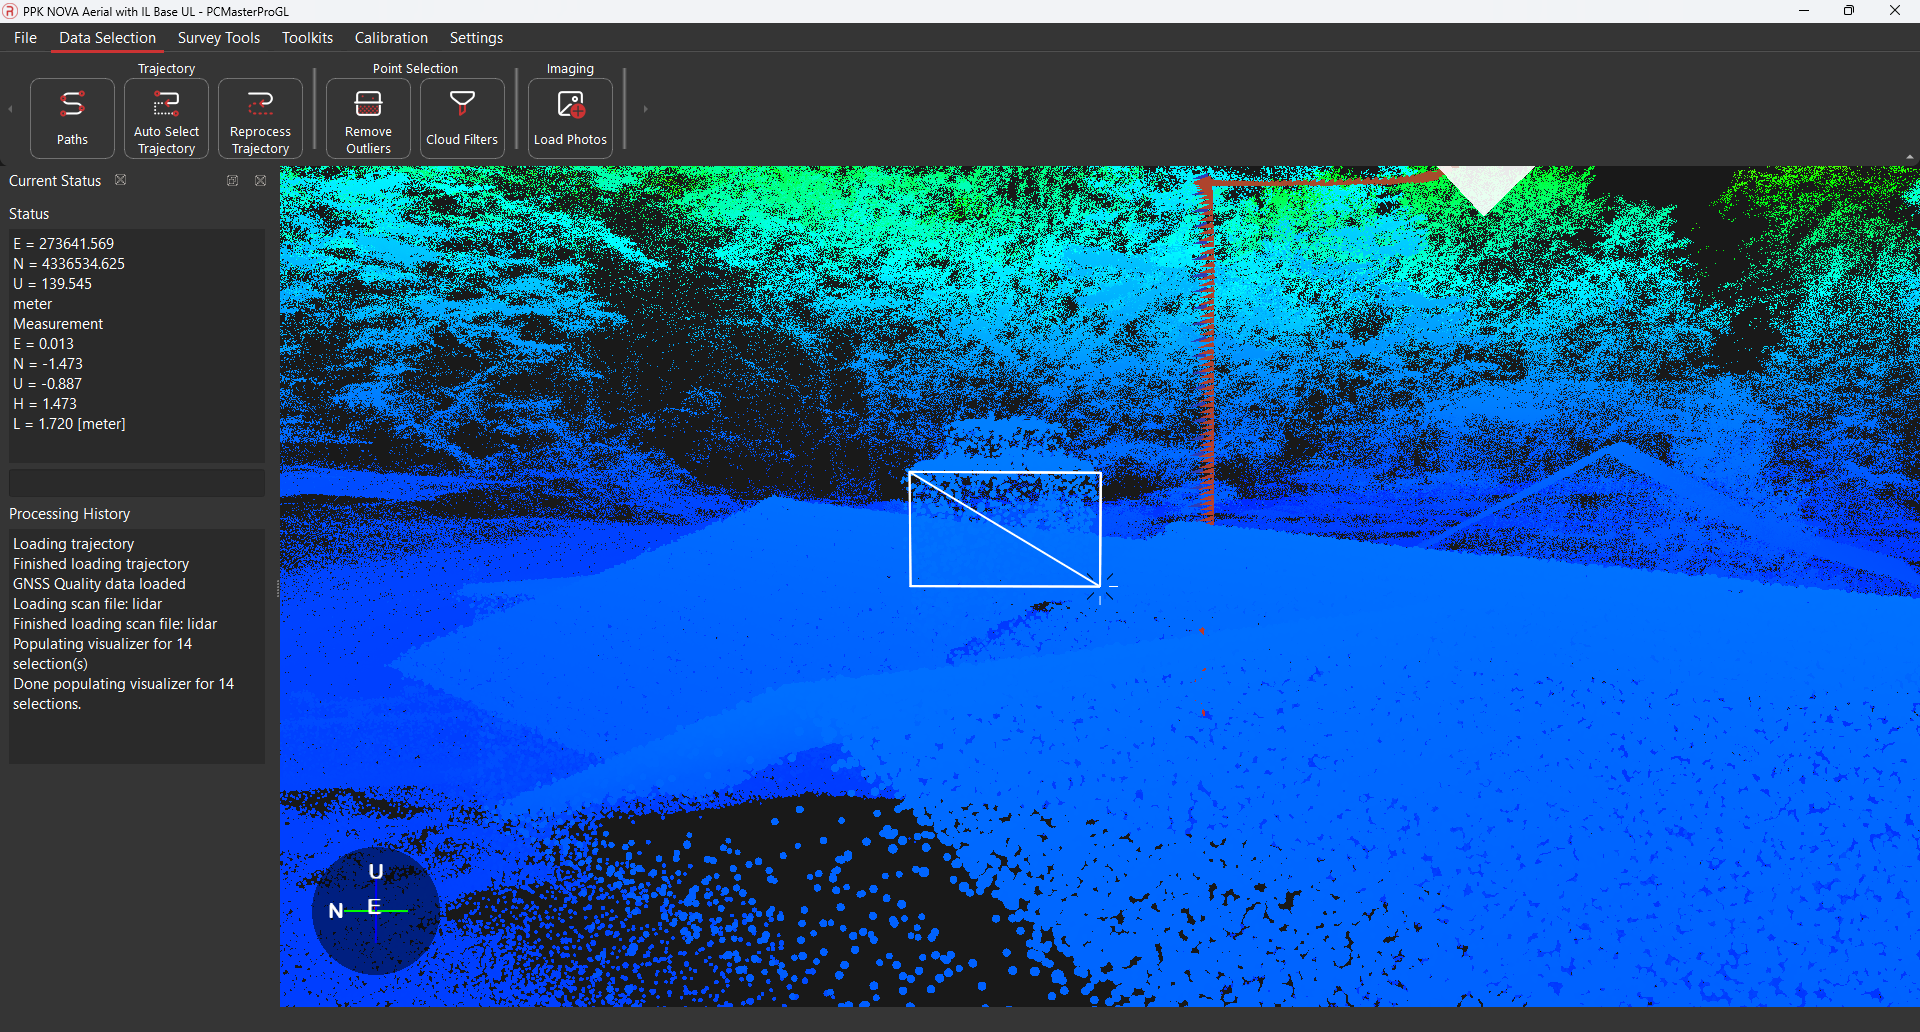Open the Cloud Filters tool
This screenshot has height=1032, width=1920.
pos(462,118)
